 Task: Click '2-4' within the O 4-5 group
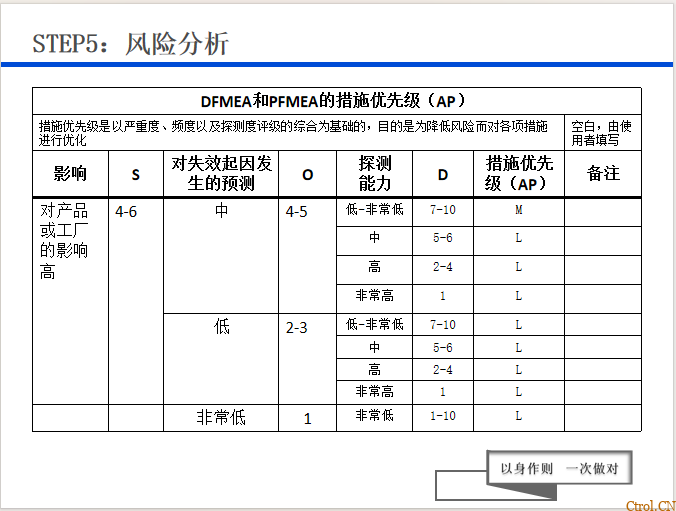443,267
